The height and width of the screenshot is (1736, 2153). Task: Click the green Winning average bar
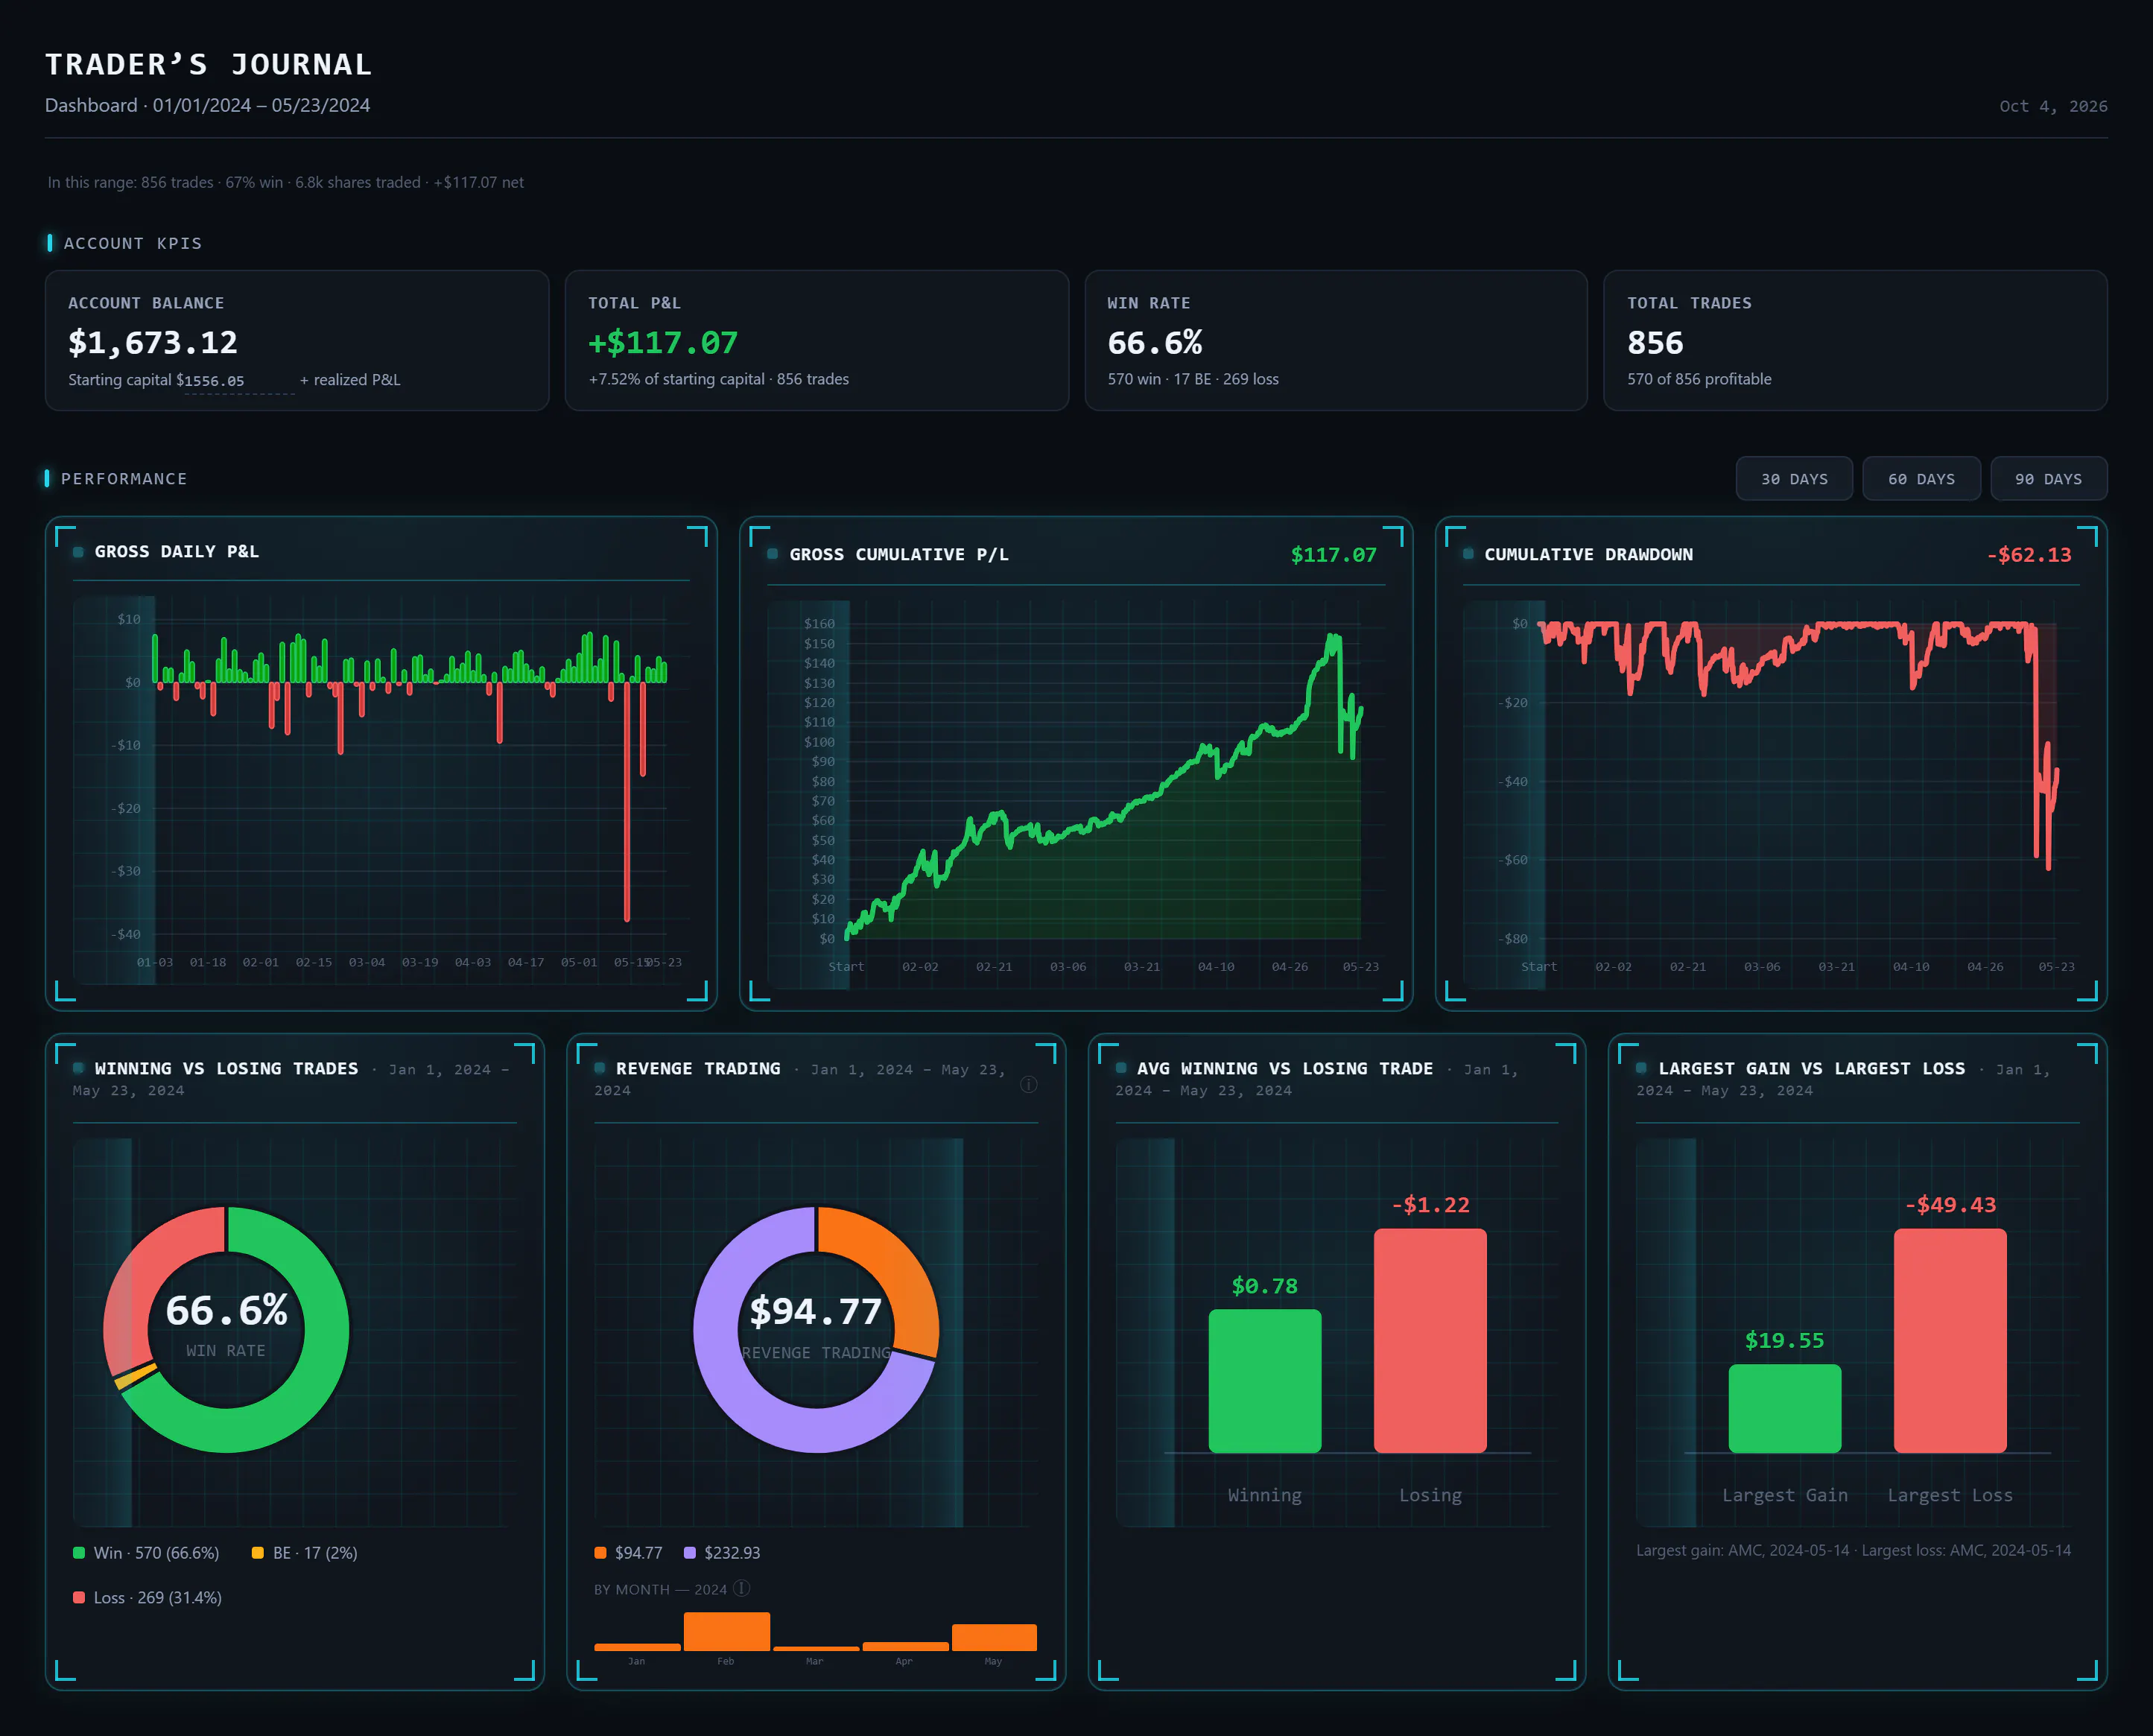click(x=1264, y=1381)
